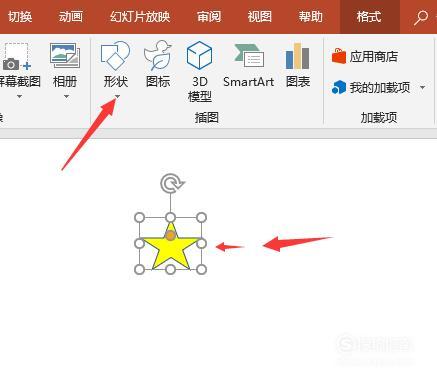Viewport: 437px width, 391px height.
Task: Select the 格式 (Format) tab
Action: pyautogui.click(x=369, y=17)
